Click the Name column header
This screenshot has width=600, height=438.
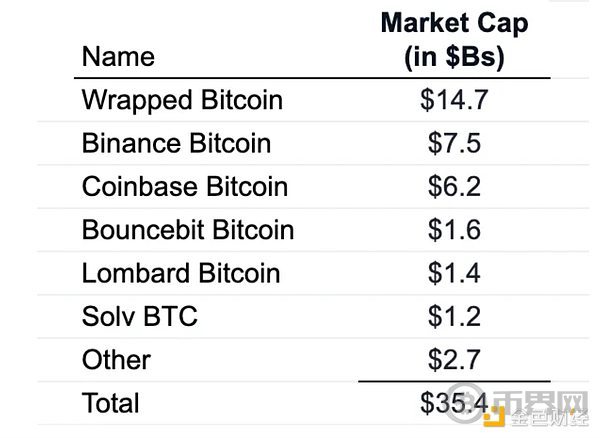tap(118, 57)
